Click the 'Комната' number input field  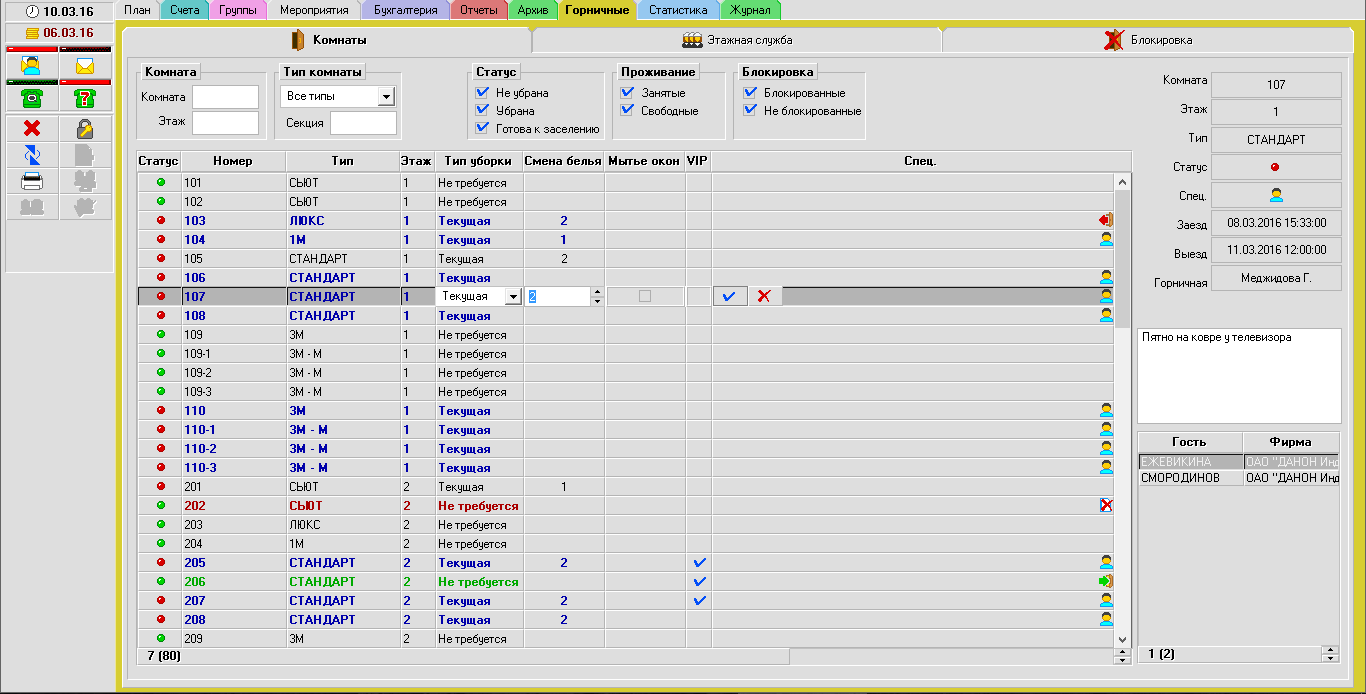[225, 97]
